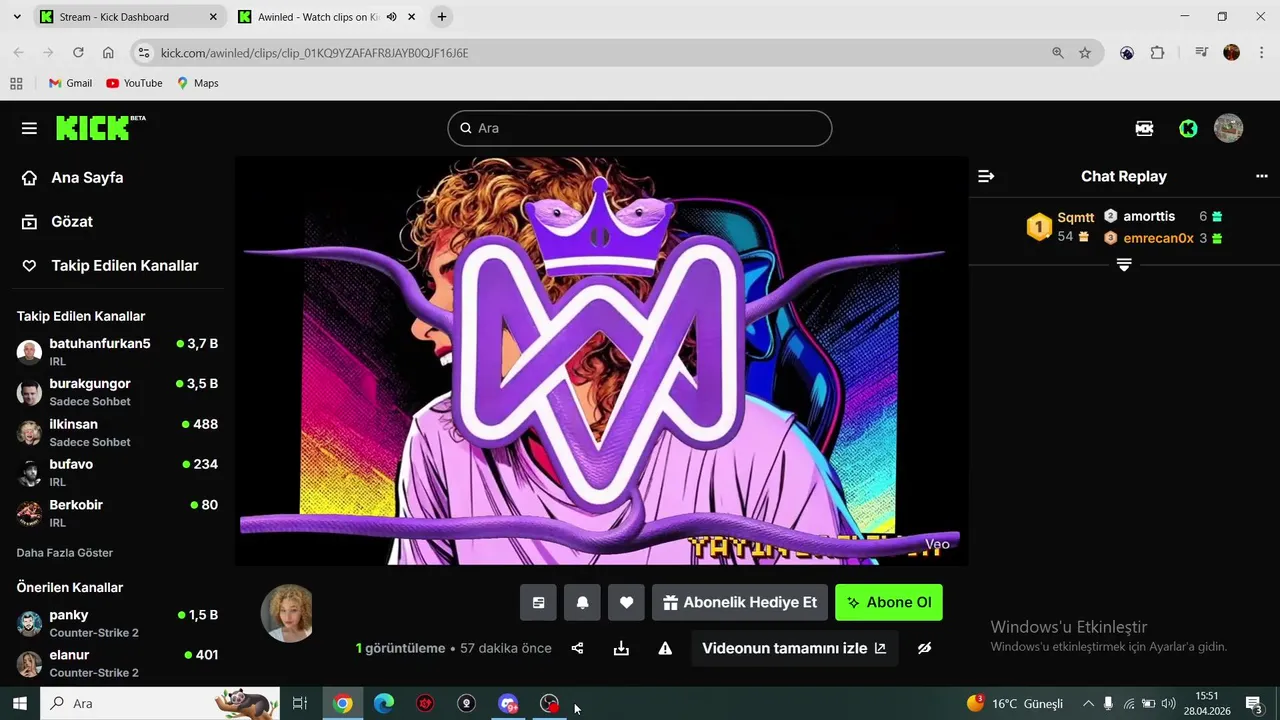Collapse the chat panel arrow icon
The image size is (1280, 720).
[986, 176]
